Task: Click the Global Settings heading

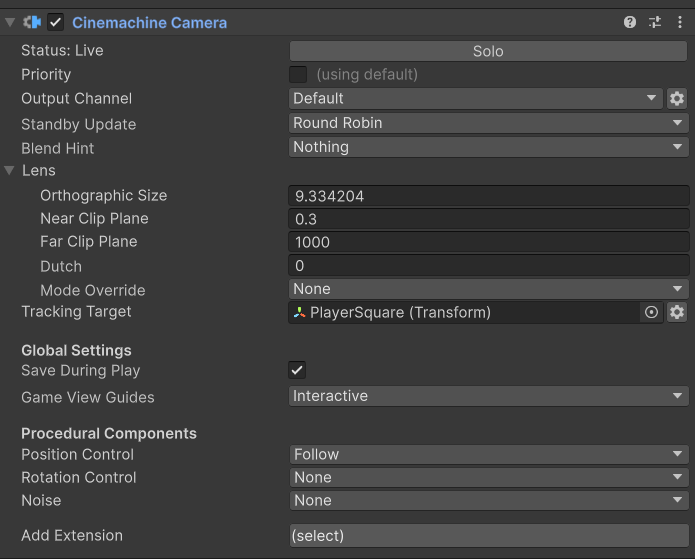Action: tap(76, 351)
